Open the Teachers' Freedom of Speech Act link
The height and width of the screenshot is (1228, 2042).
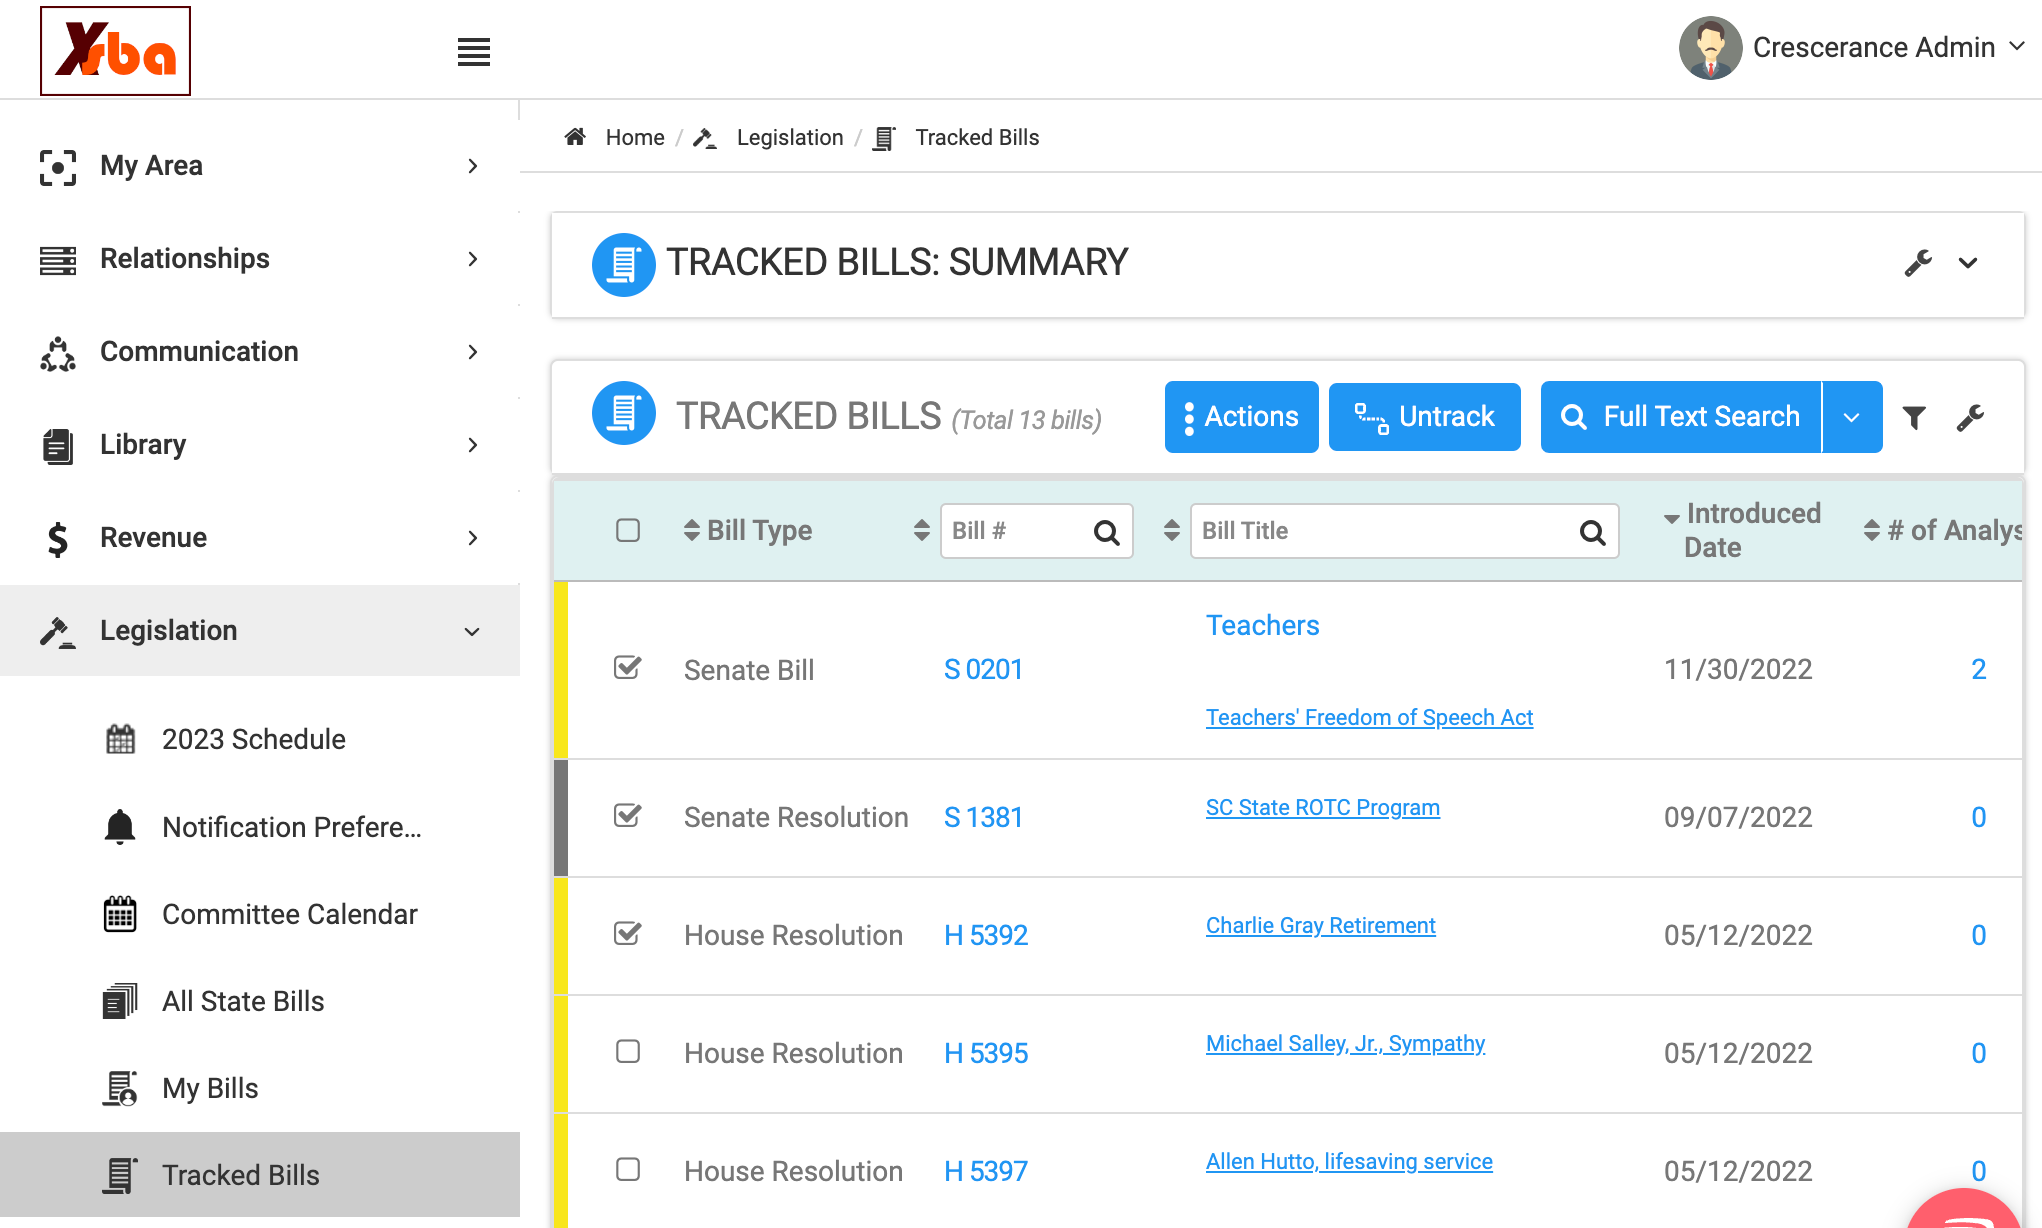[1369, 718]
